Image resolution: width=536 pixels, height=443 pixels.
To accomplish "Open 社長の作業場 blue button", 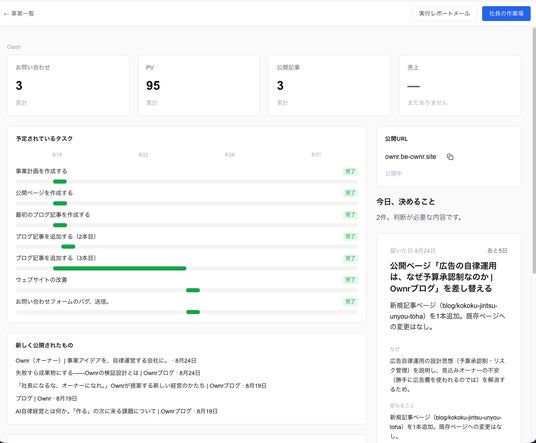I will pos(506,14).
